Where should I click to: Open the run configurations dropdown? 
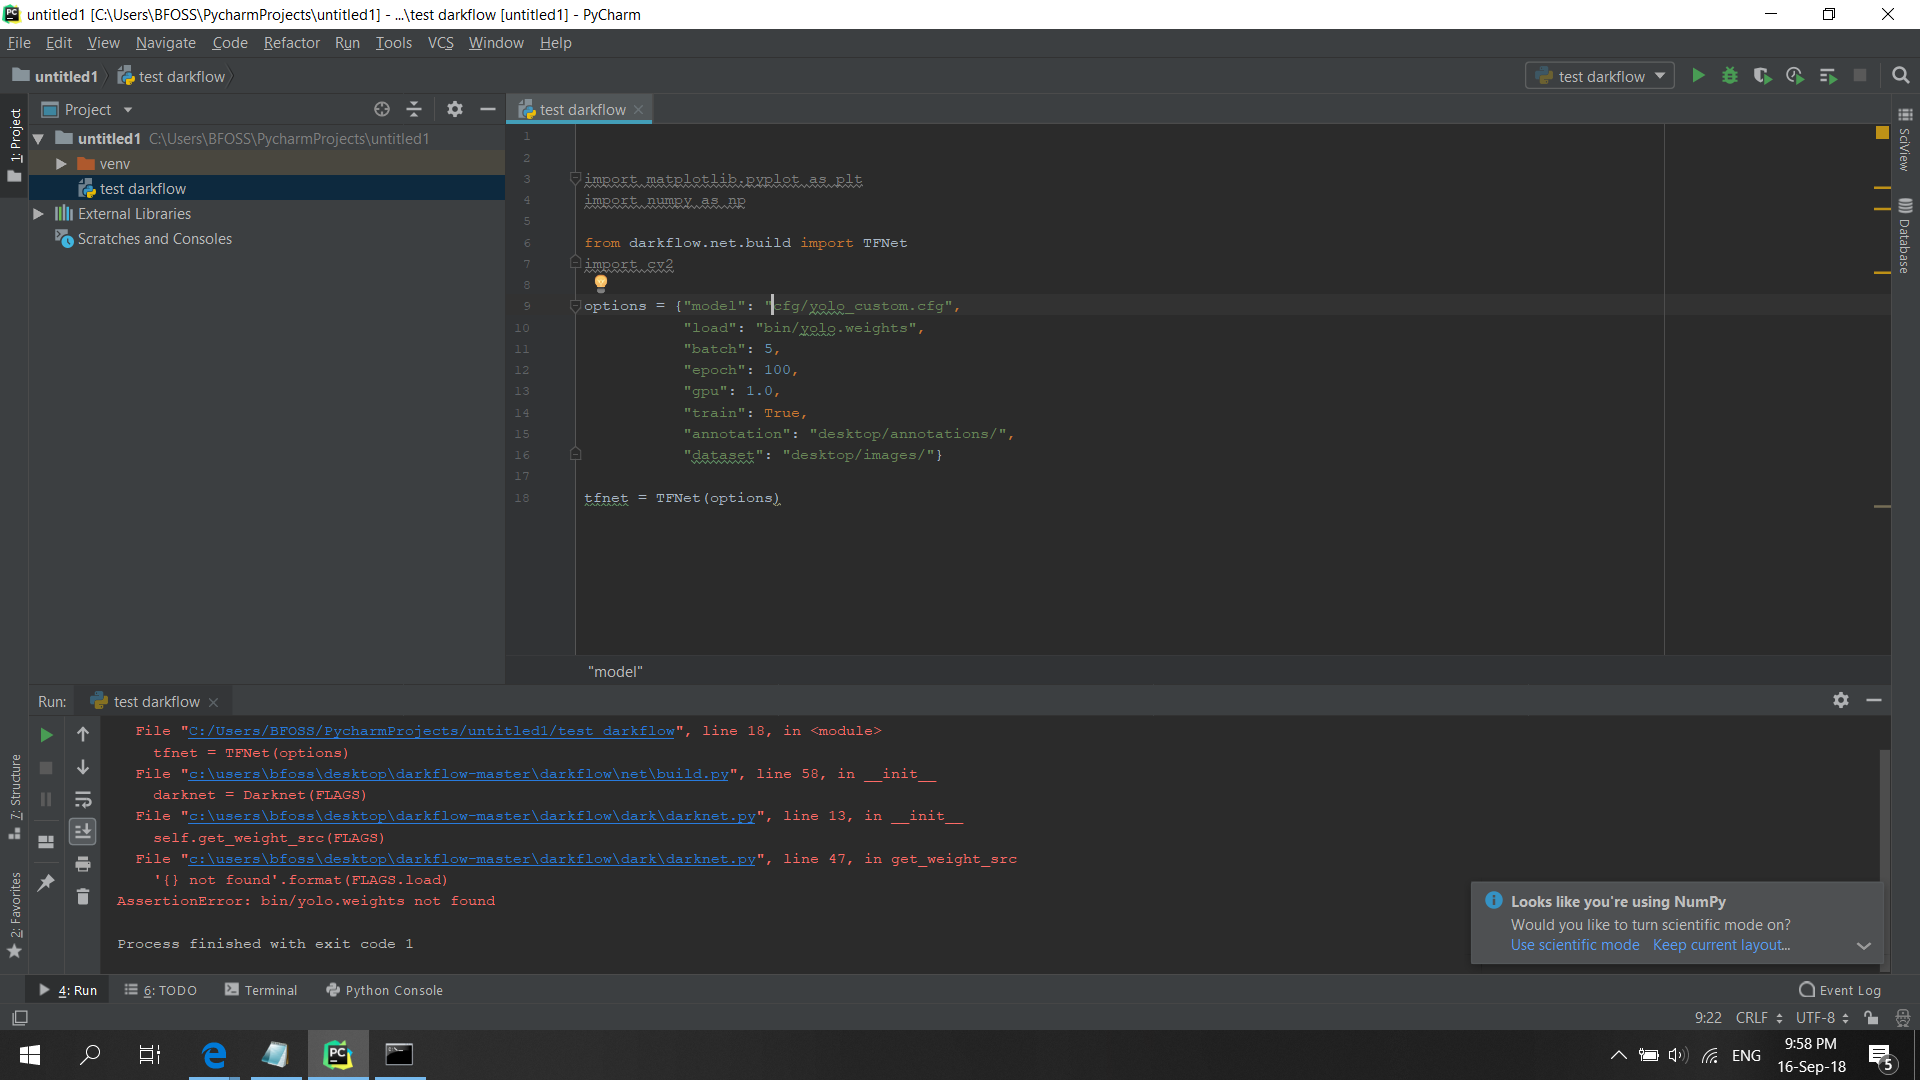[1661, 76]
